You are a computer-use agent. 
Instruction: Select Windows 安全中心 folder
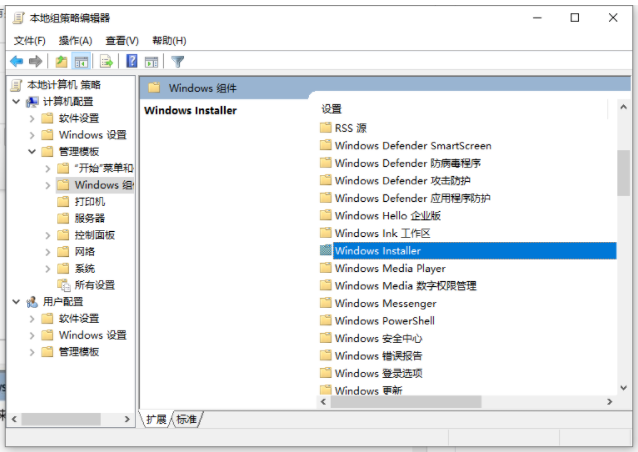pyautogui.click(x=378, y=338)
